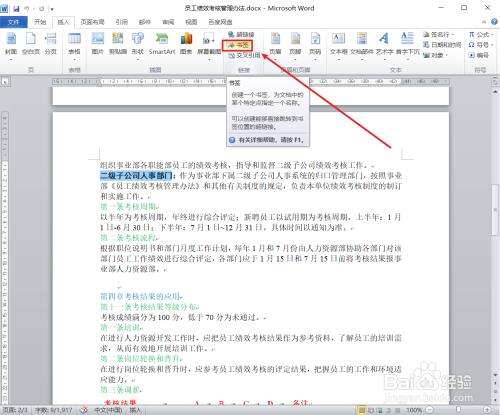Click the zoom out minus button
This screenshot has height=415, width=500.
430,410
